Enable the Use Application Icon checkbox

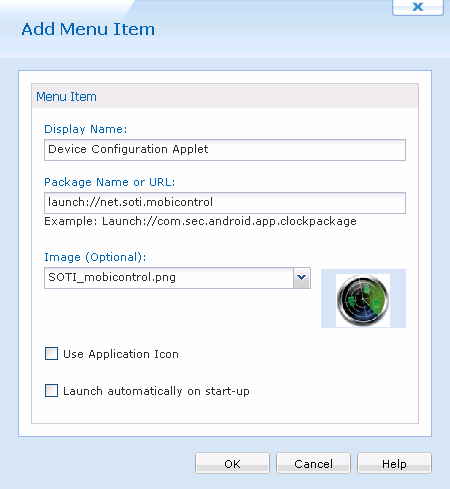coord(51,354)
